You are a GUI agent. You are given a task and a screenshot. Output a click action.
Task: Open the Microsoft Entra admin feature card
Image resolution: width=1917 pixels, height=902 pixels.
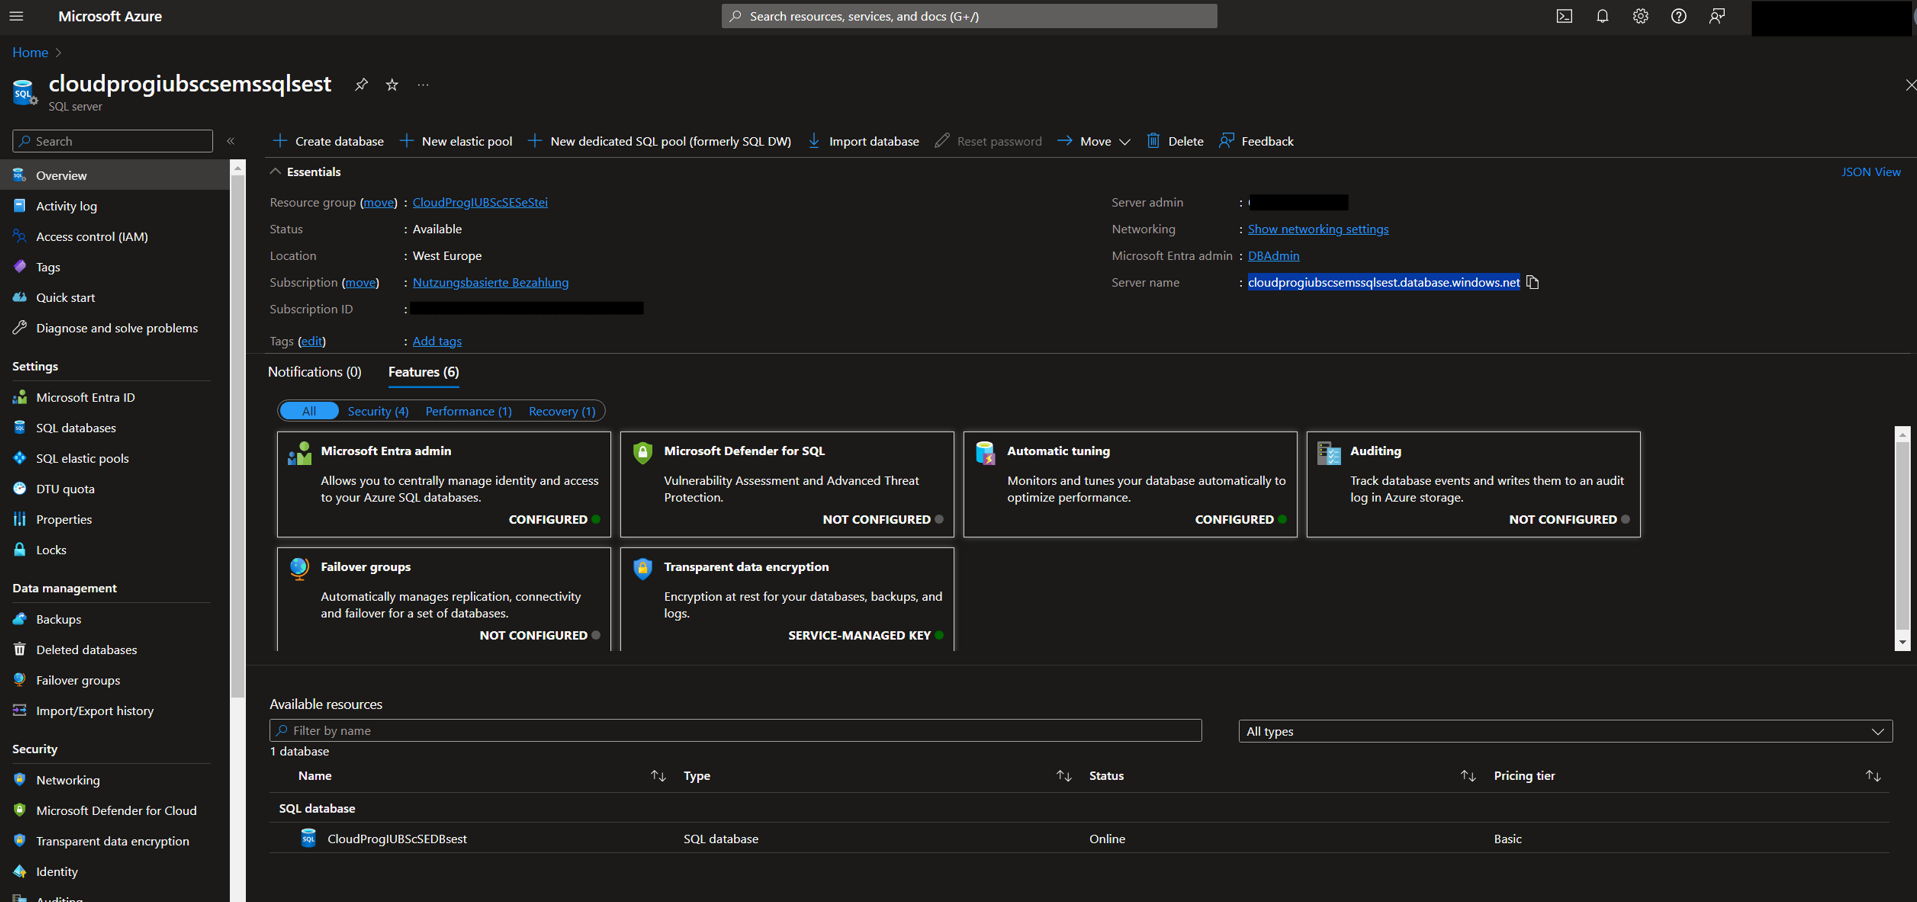pos(443,484)
